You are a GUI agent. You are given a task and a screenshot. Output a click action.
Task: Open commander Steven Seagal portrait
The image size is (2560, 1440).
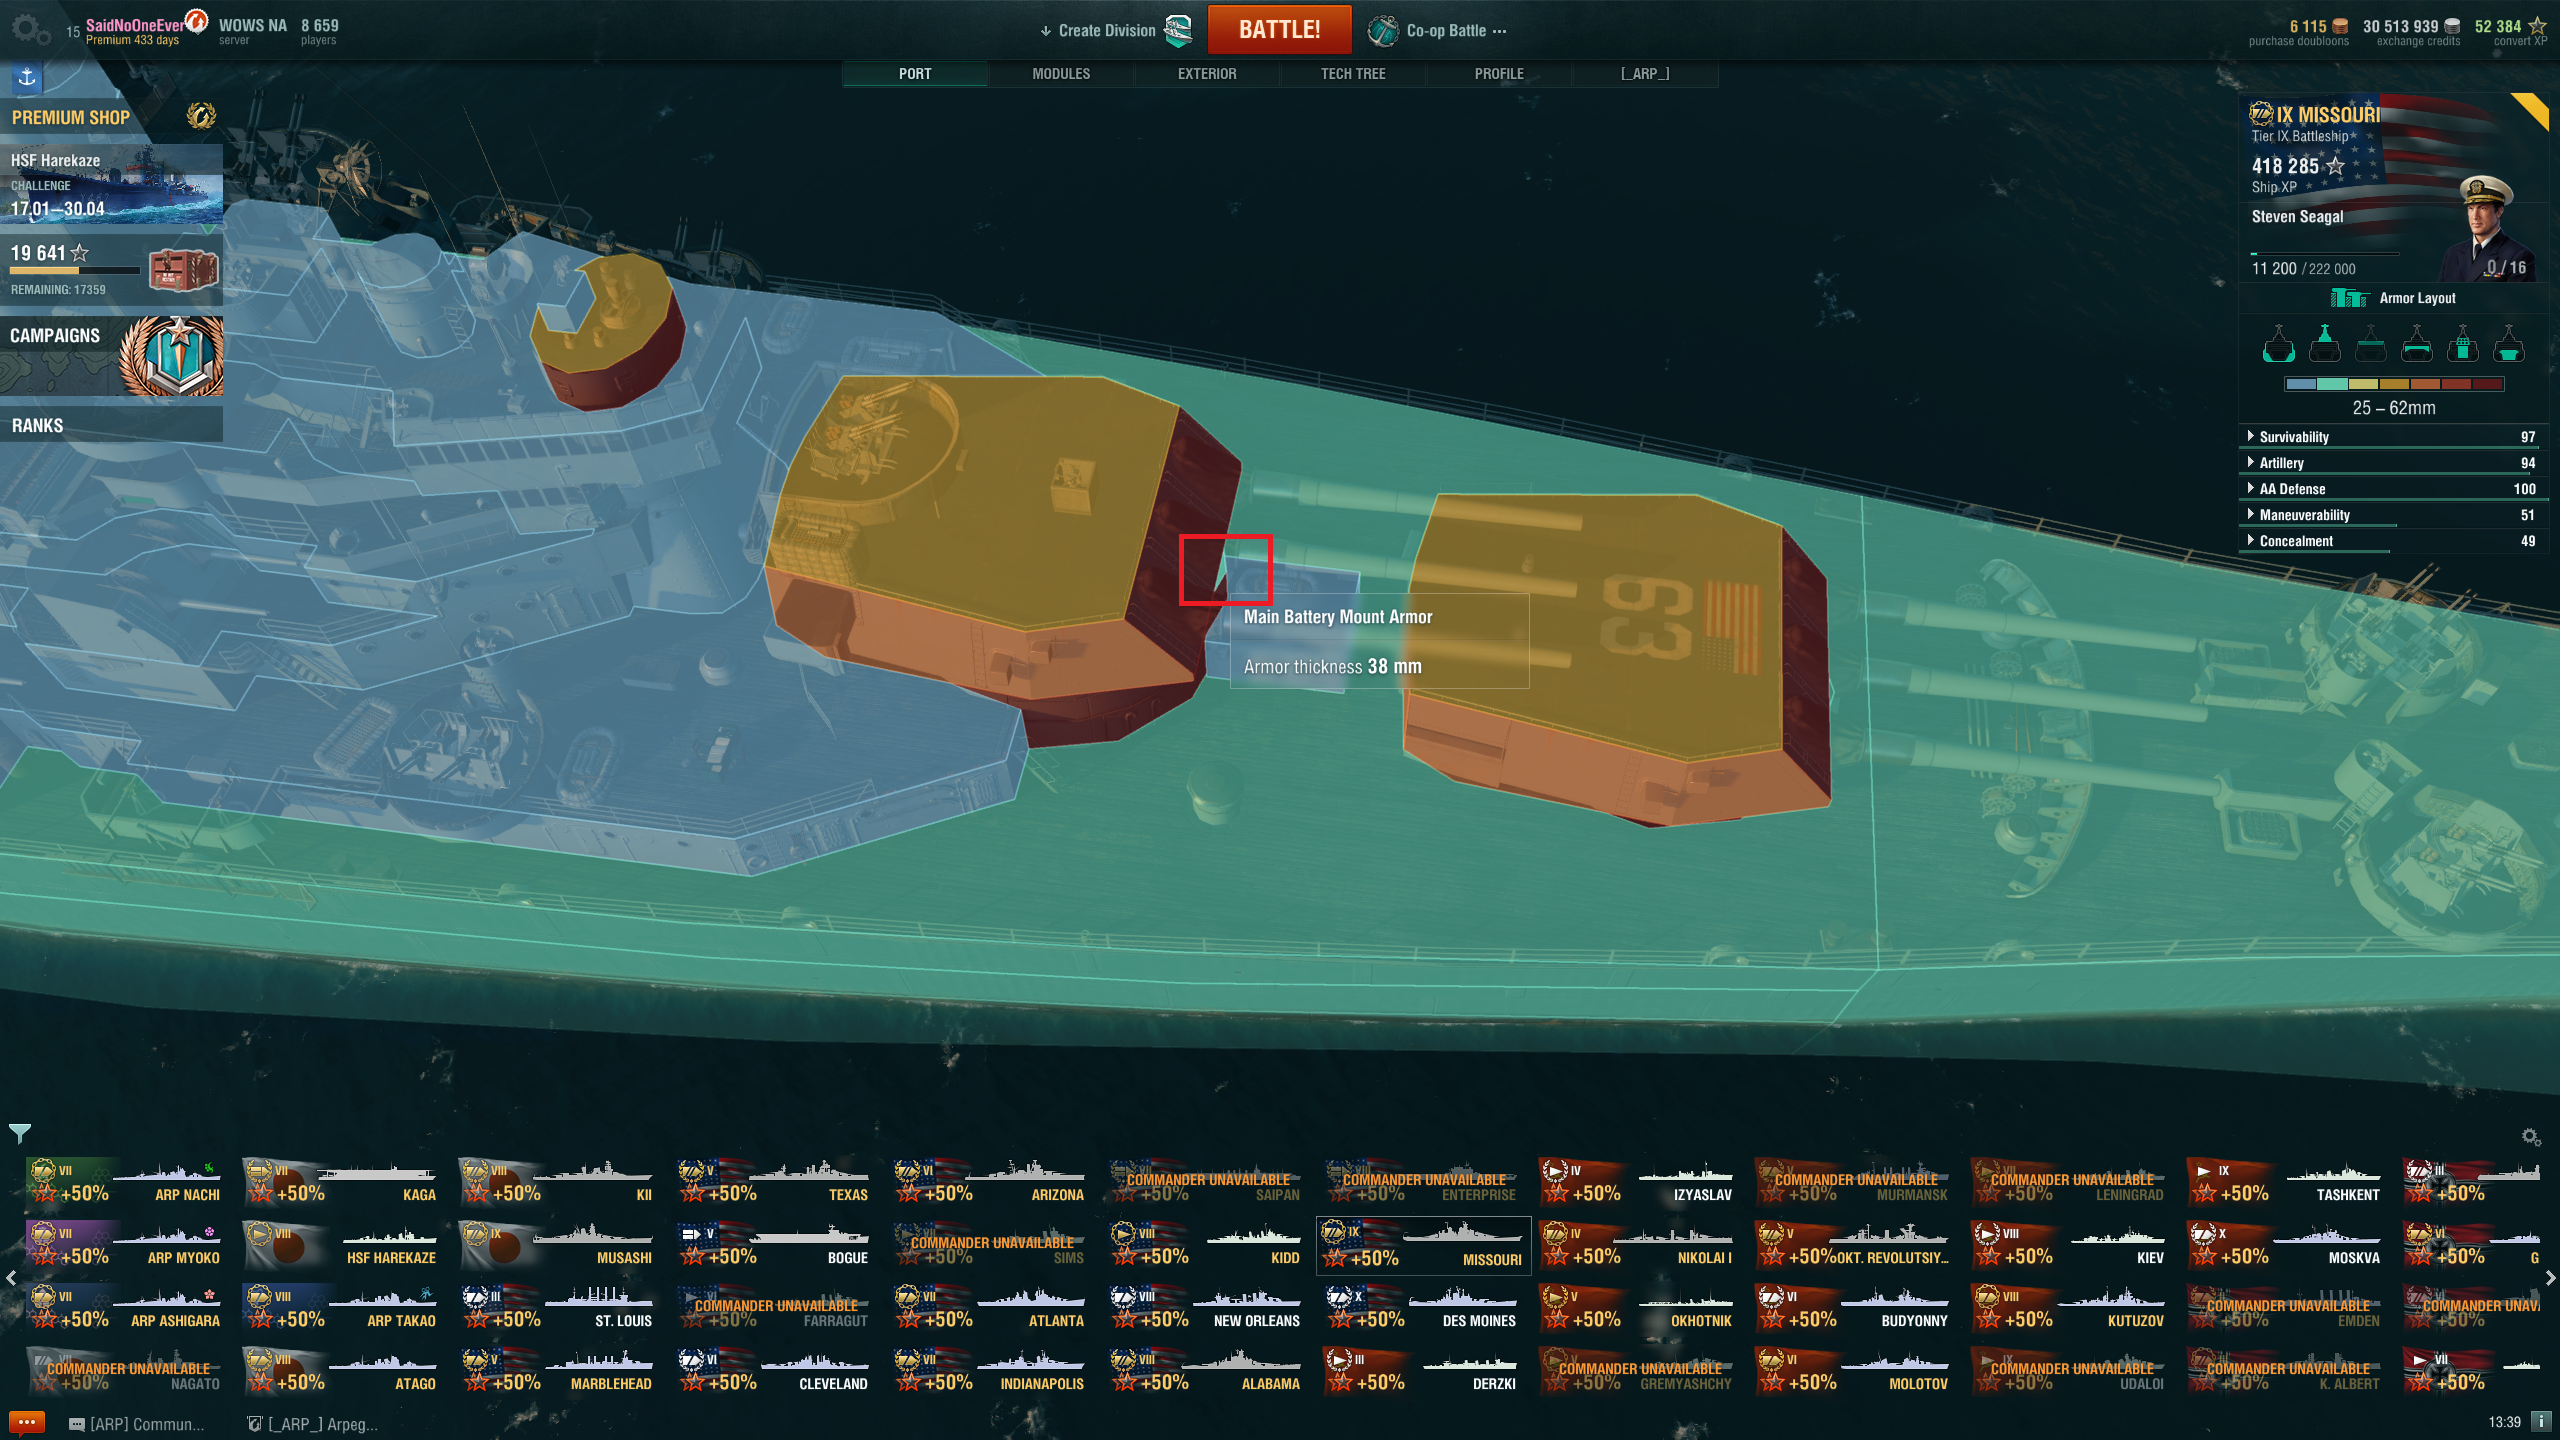coord(2488,228)
